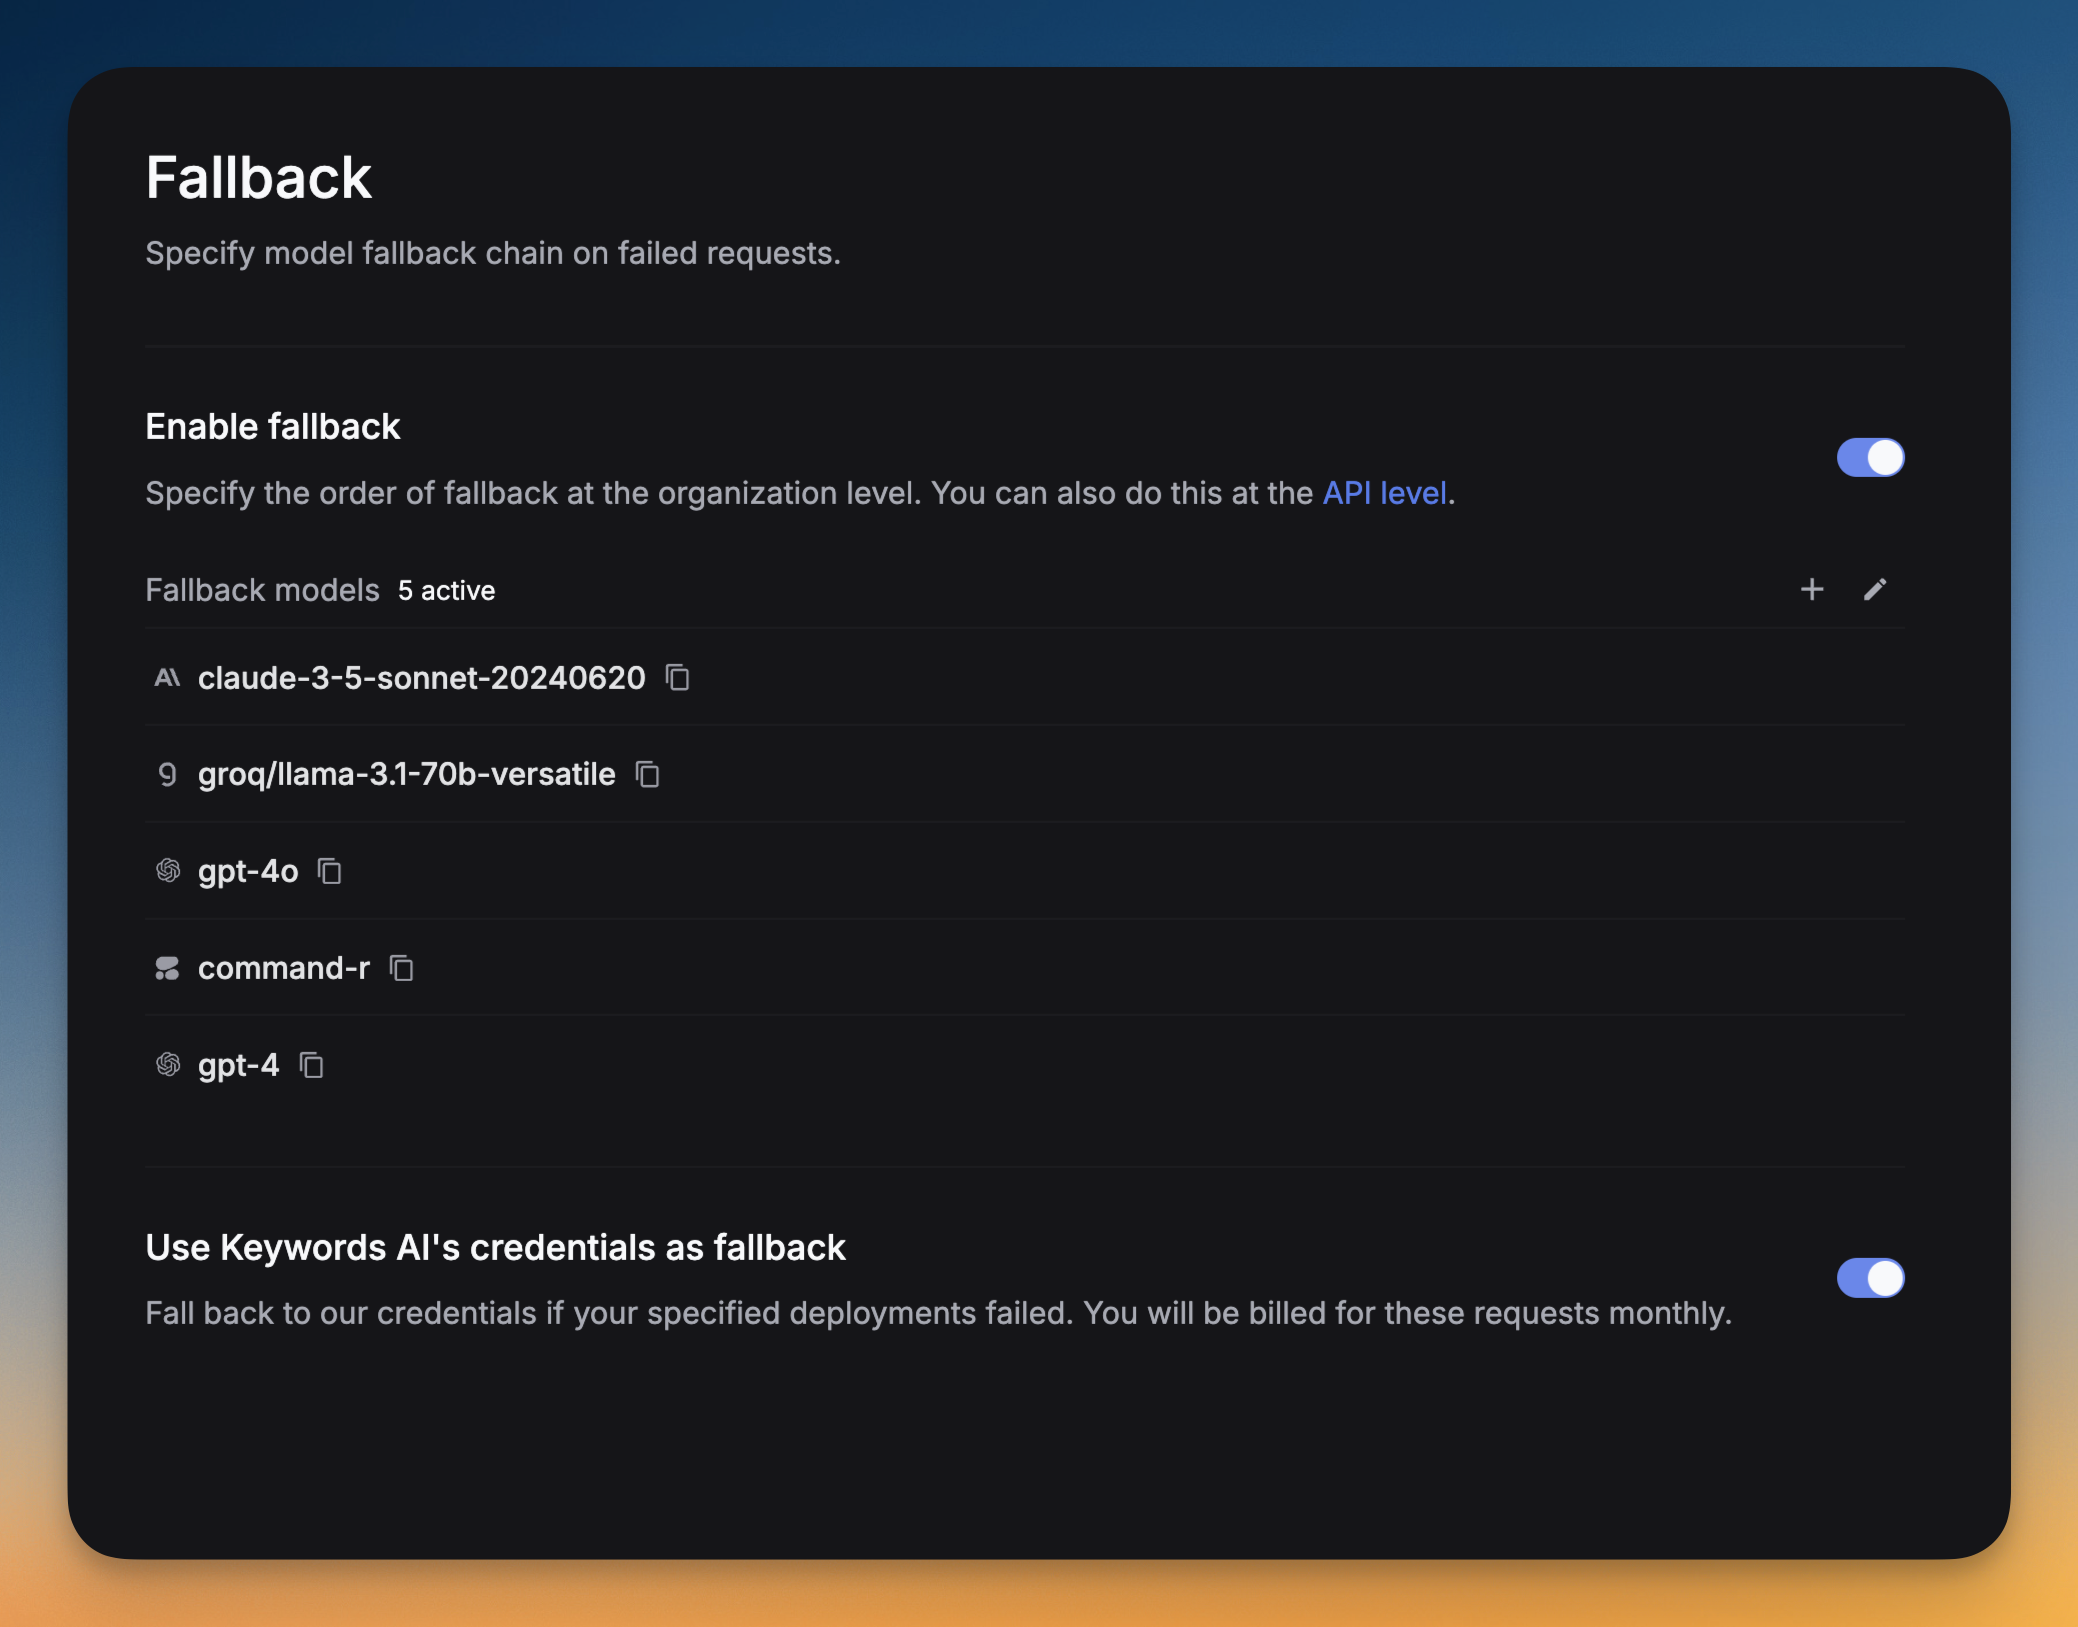Select the command-r model text
Screen dimensions: 2078x1627
284,968
